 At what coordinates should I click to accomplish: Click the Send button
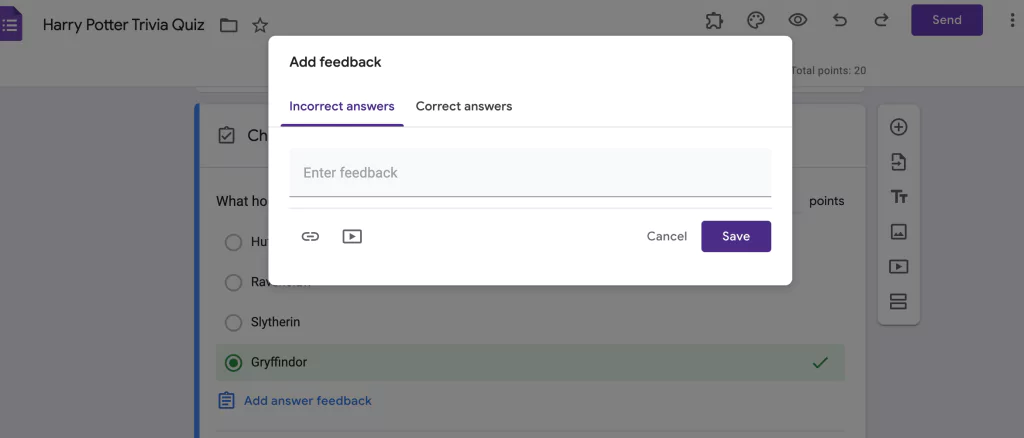pyautogui.click(x=947, y=20)
